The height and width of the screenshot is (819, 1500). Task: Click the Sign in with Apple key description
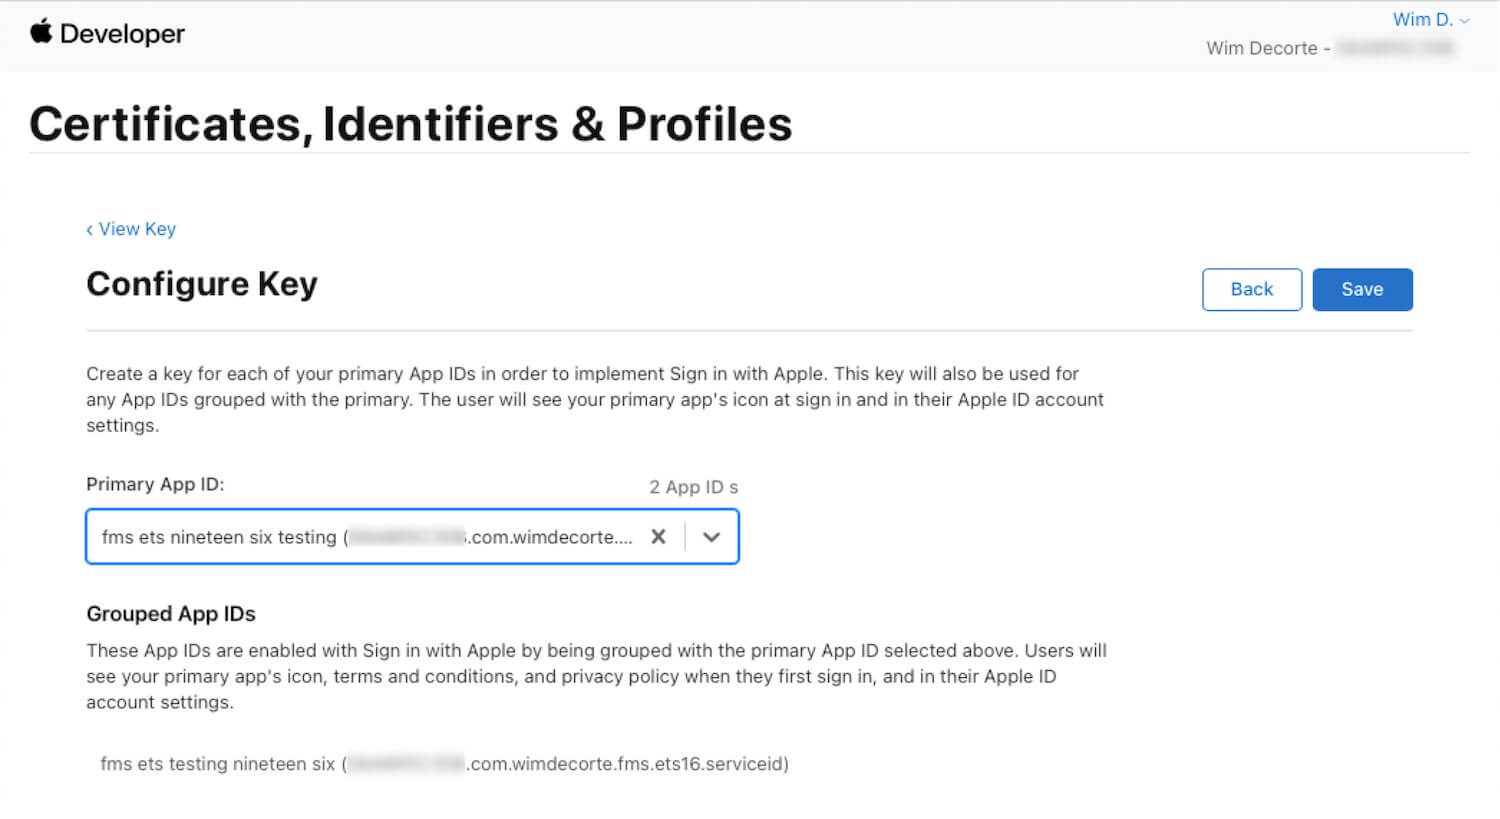595,399
